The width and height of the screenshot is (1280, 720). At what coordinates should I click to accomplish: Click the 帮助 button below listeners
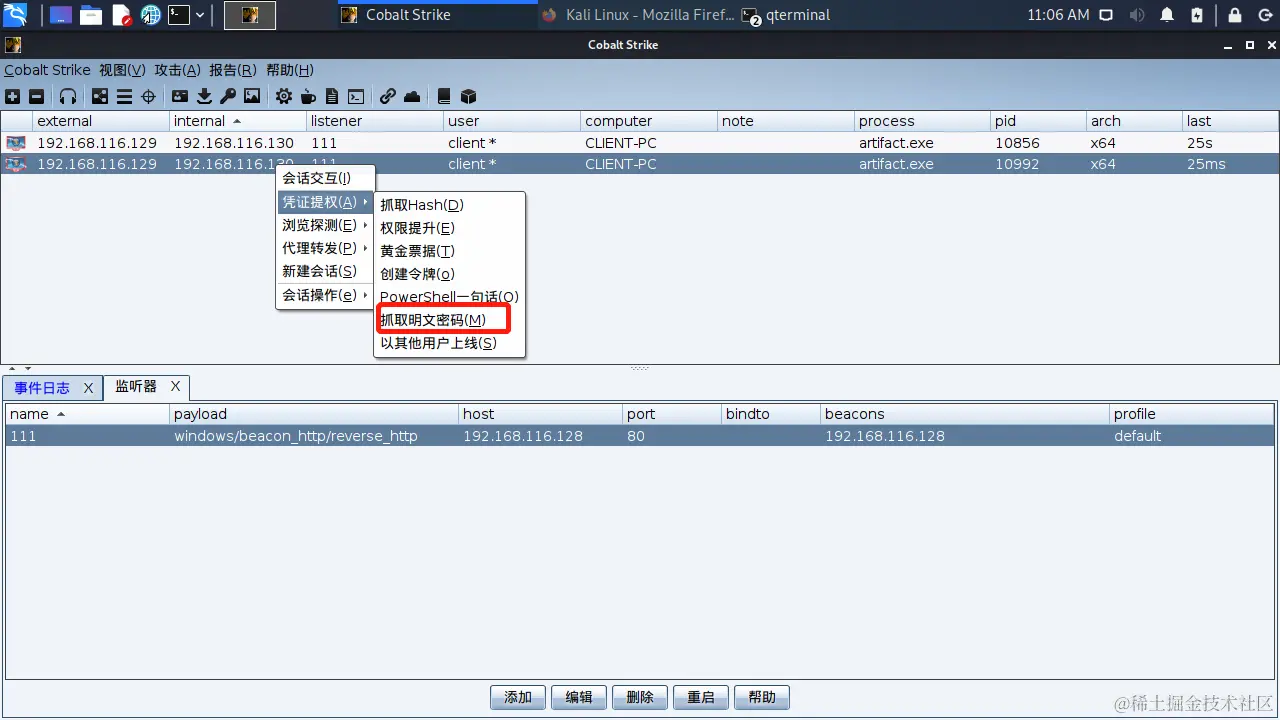coord(762,698)
